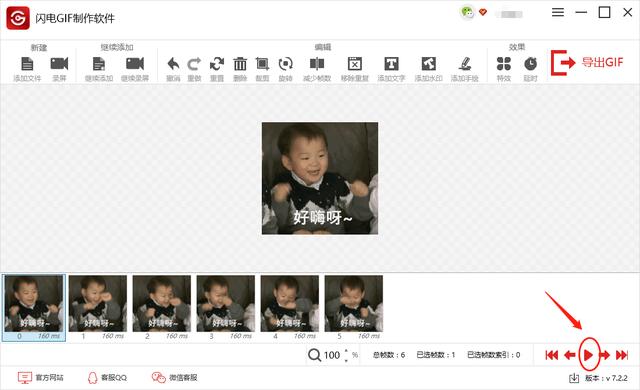Open the Delay (延时) clock icon
Screen dimensions: 640x390
coord(530,64)
